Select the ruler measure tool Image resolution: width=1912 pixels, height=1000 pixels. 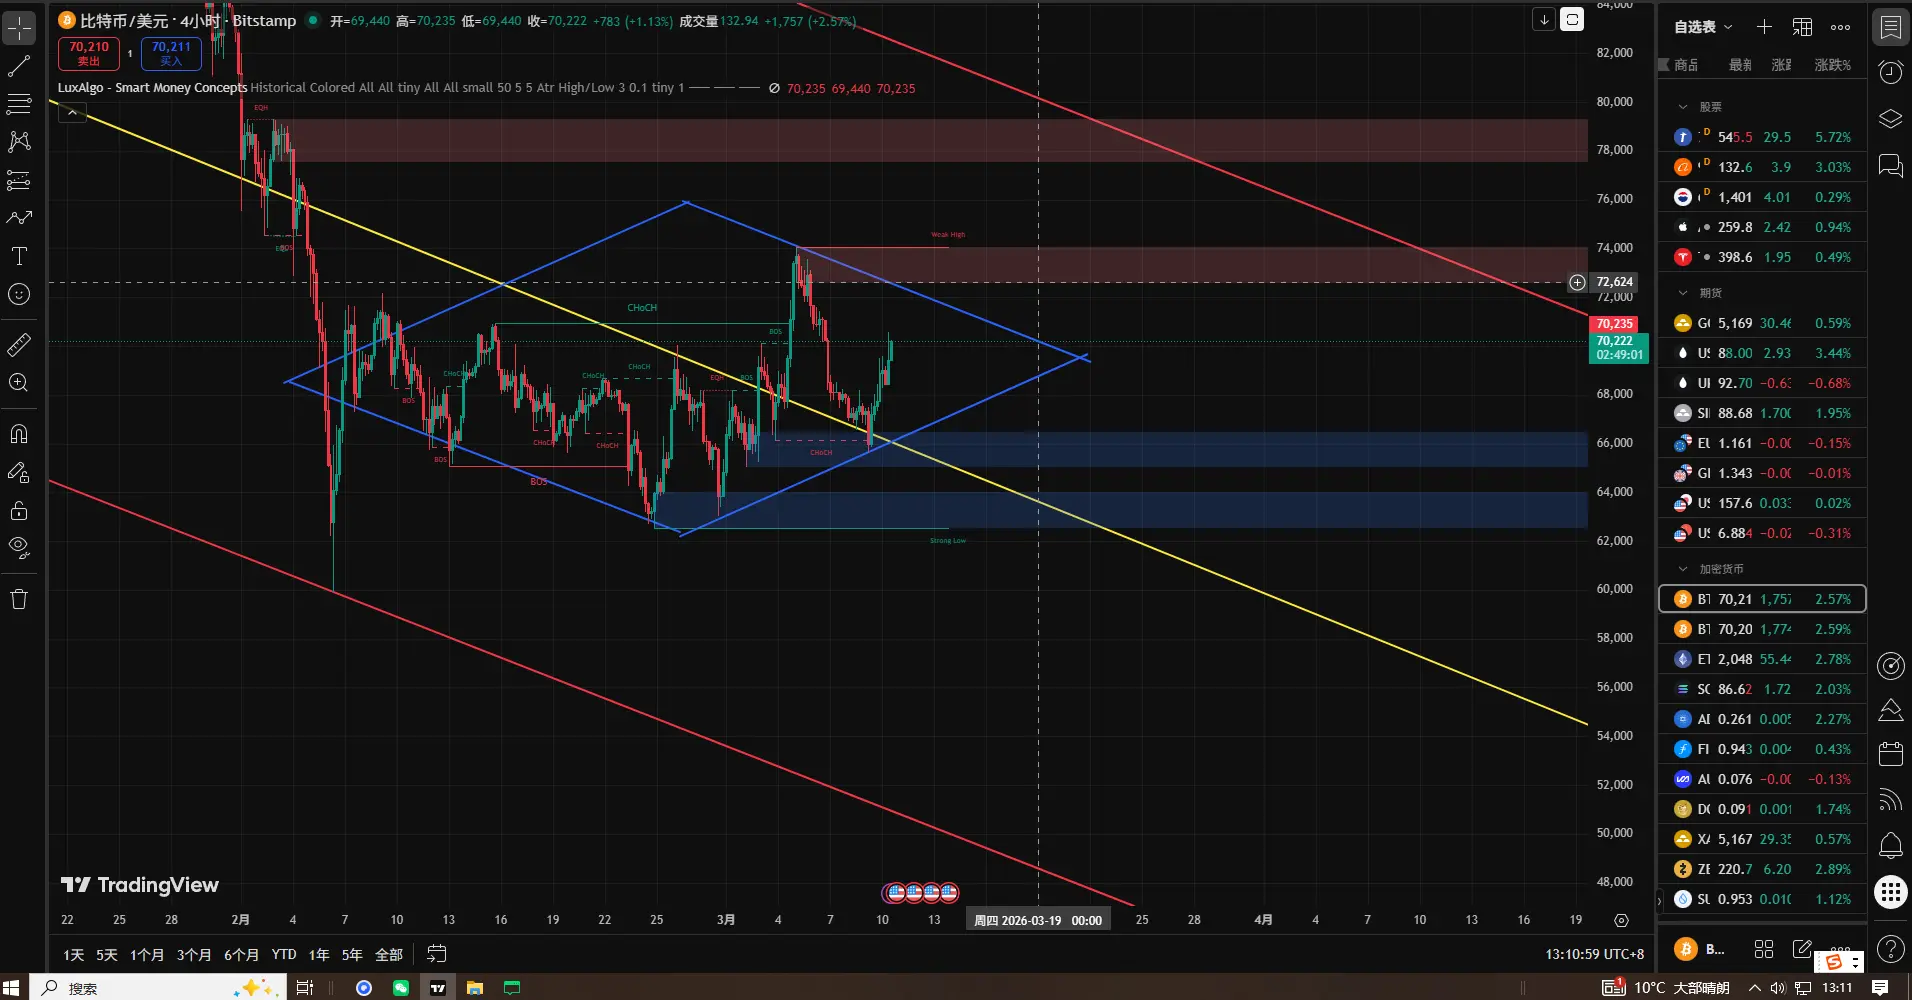click(19, 345)
